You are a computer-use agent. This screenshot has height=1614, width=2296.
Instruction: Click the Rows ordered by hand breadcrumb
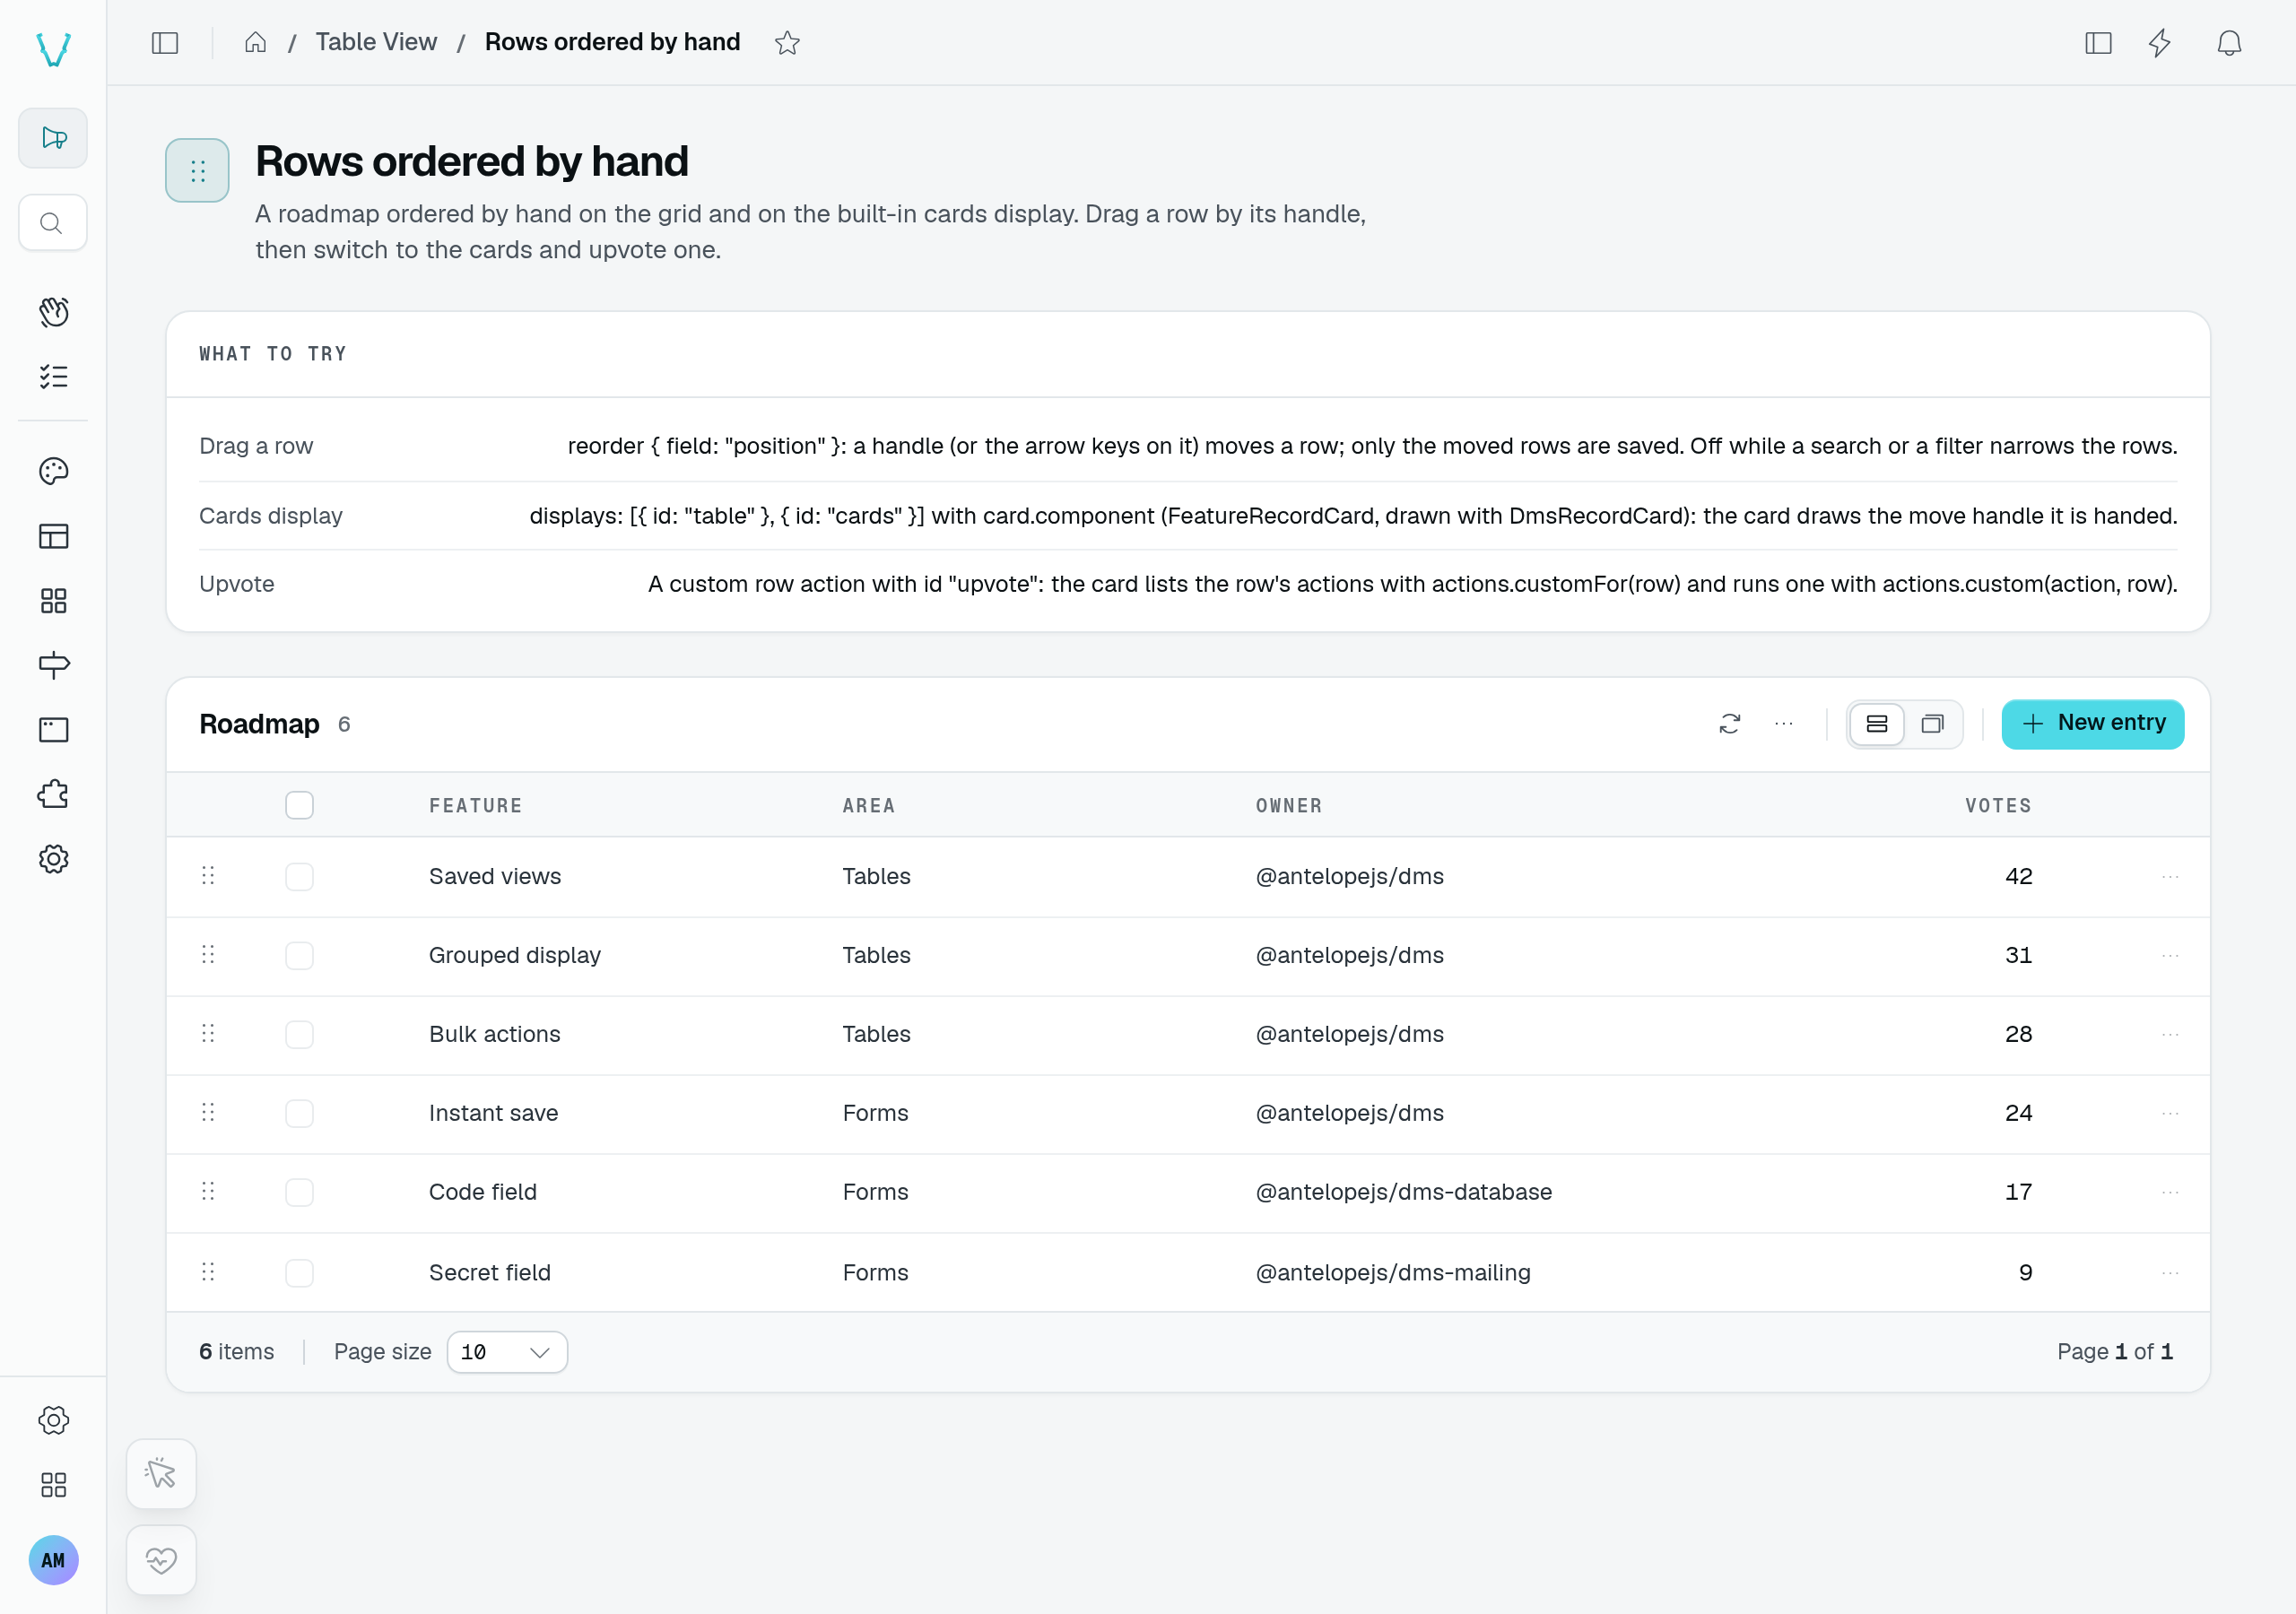click(612, 42)
